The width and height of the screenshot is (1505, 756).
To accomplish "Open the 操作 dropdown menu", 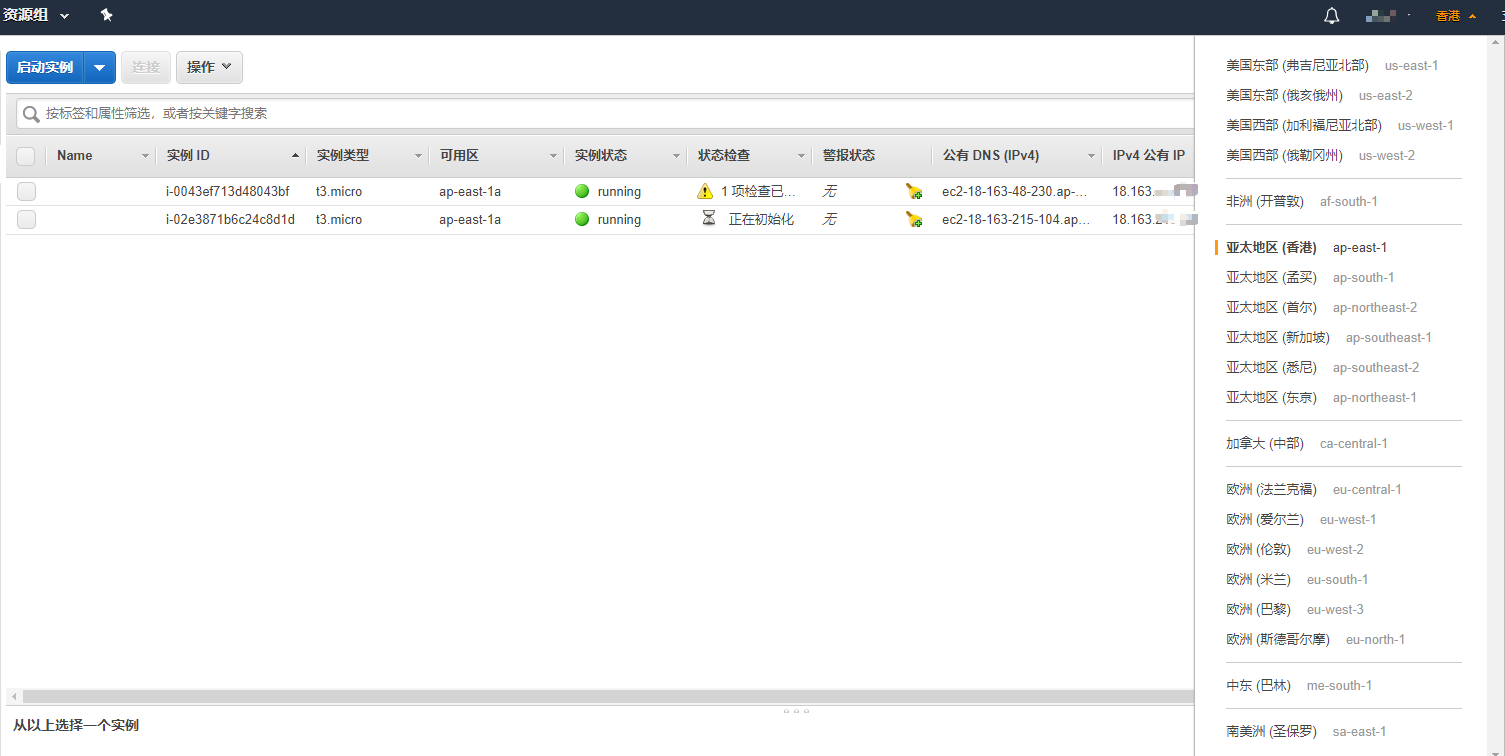I will (x=209, y=67).
